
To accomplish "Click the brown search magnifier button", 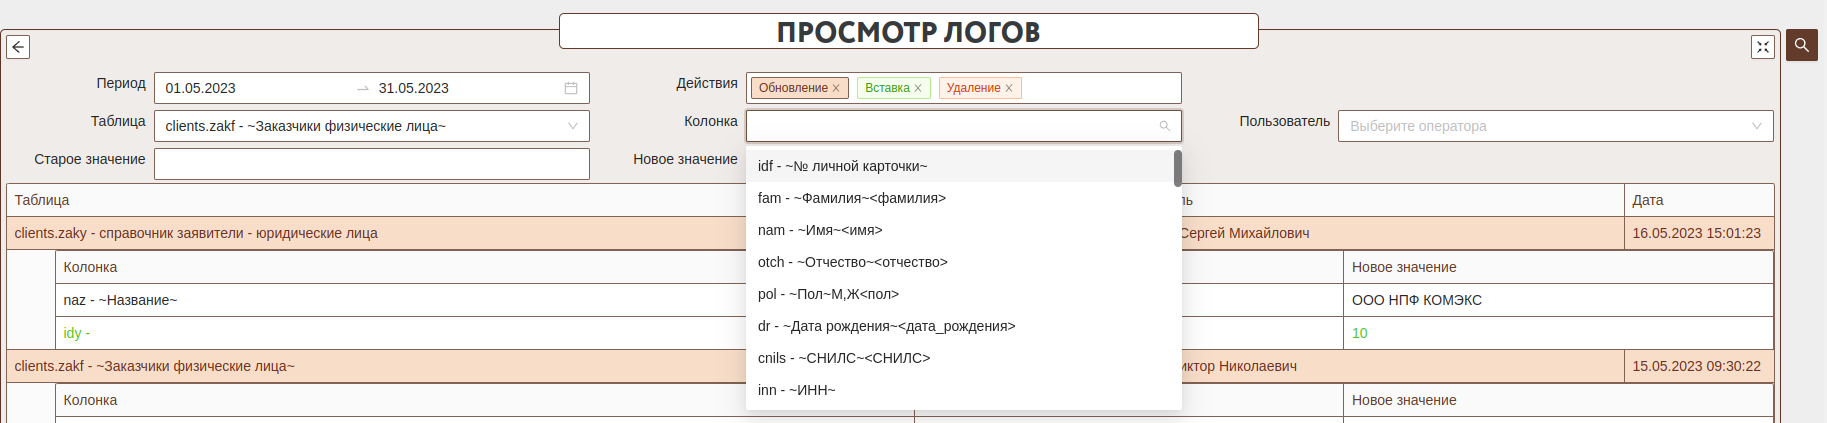I will tap(1802, 45).
